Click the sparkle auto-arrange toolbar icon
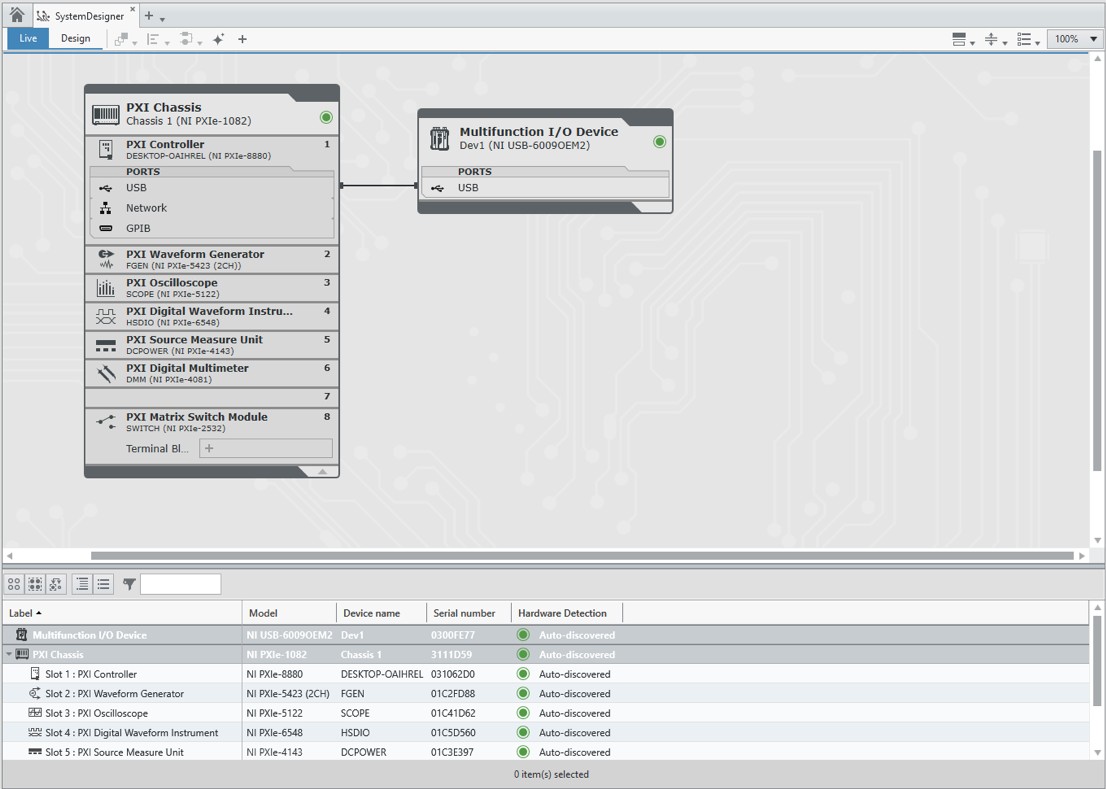1106x789 pixels. (x=219, y=39)
